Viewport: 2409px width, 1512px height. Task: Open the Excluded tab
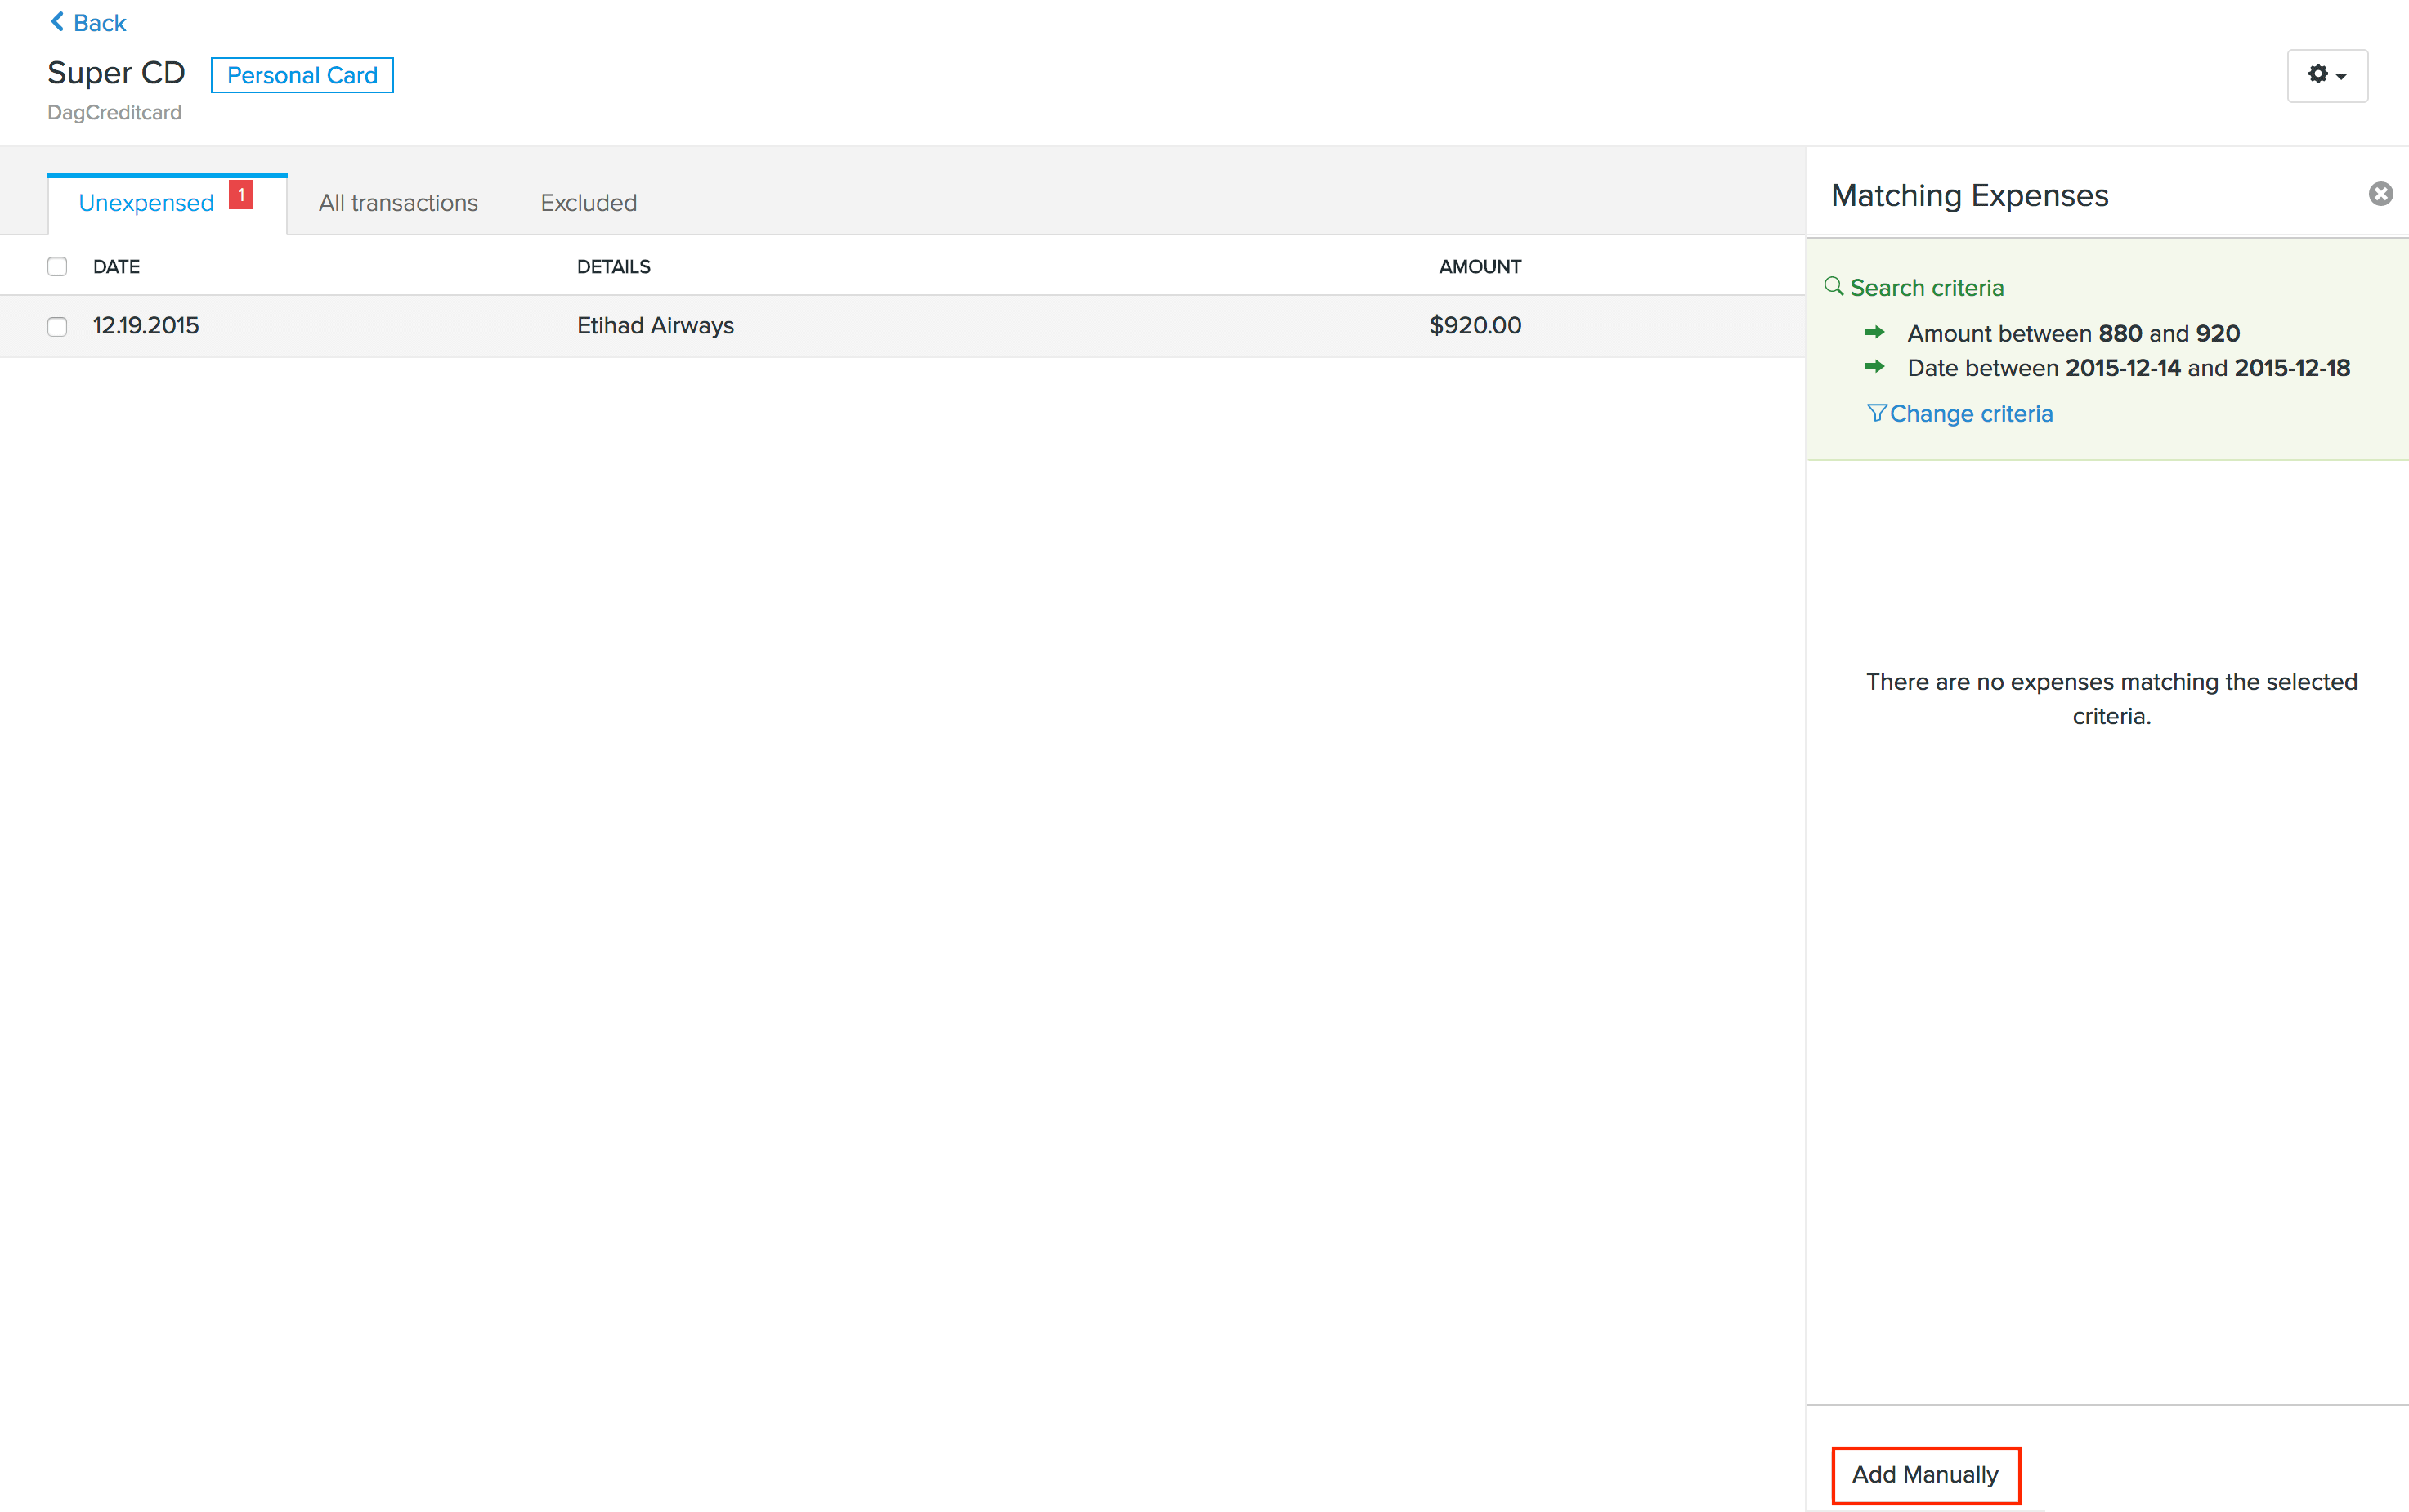[x=588, y=203]
